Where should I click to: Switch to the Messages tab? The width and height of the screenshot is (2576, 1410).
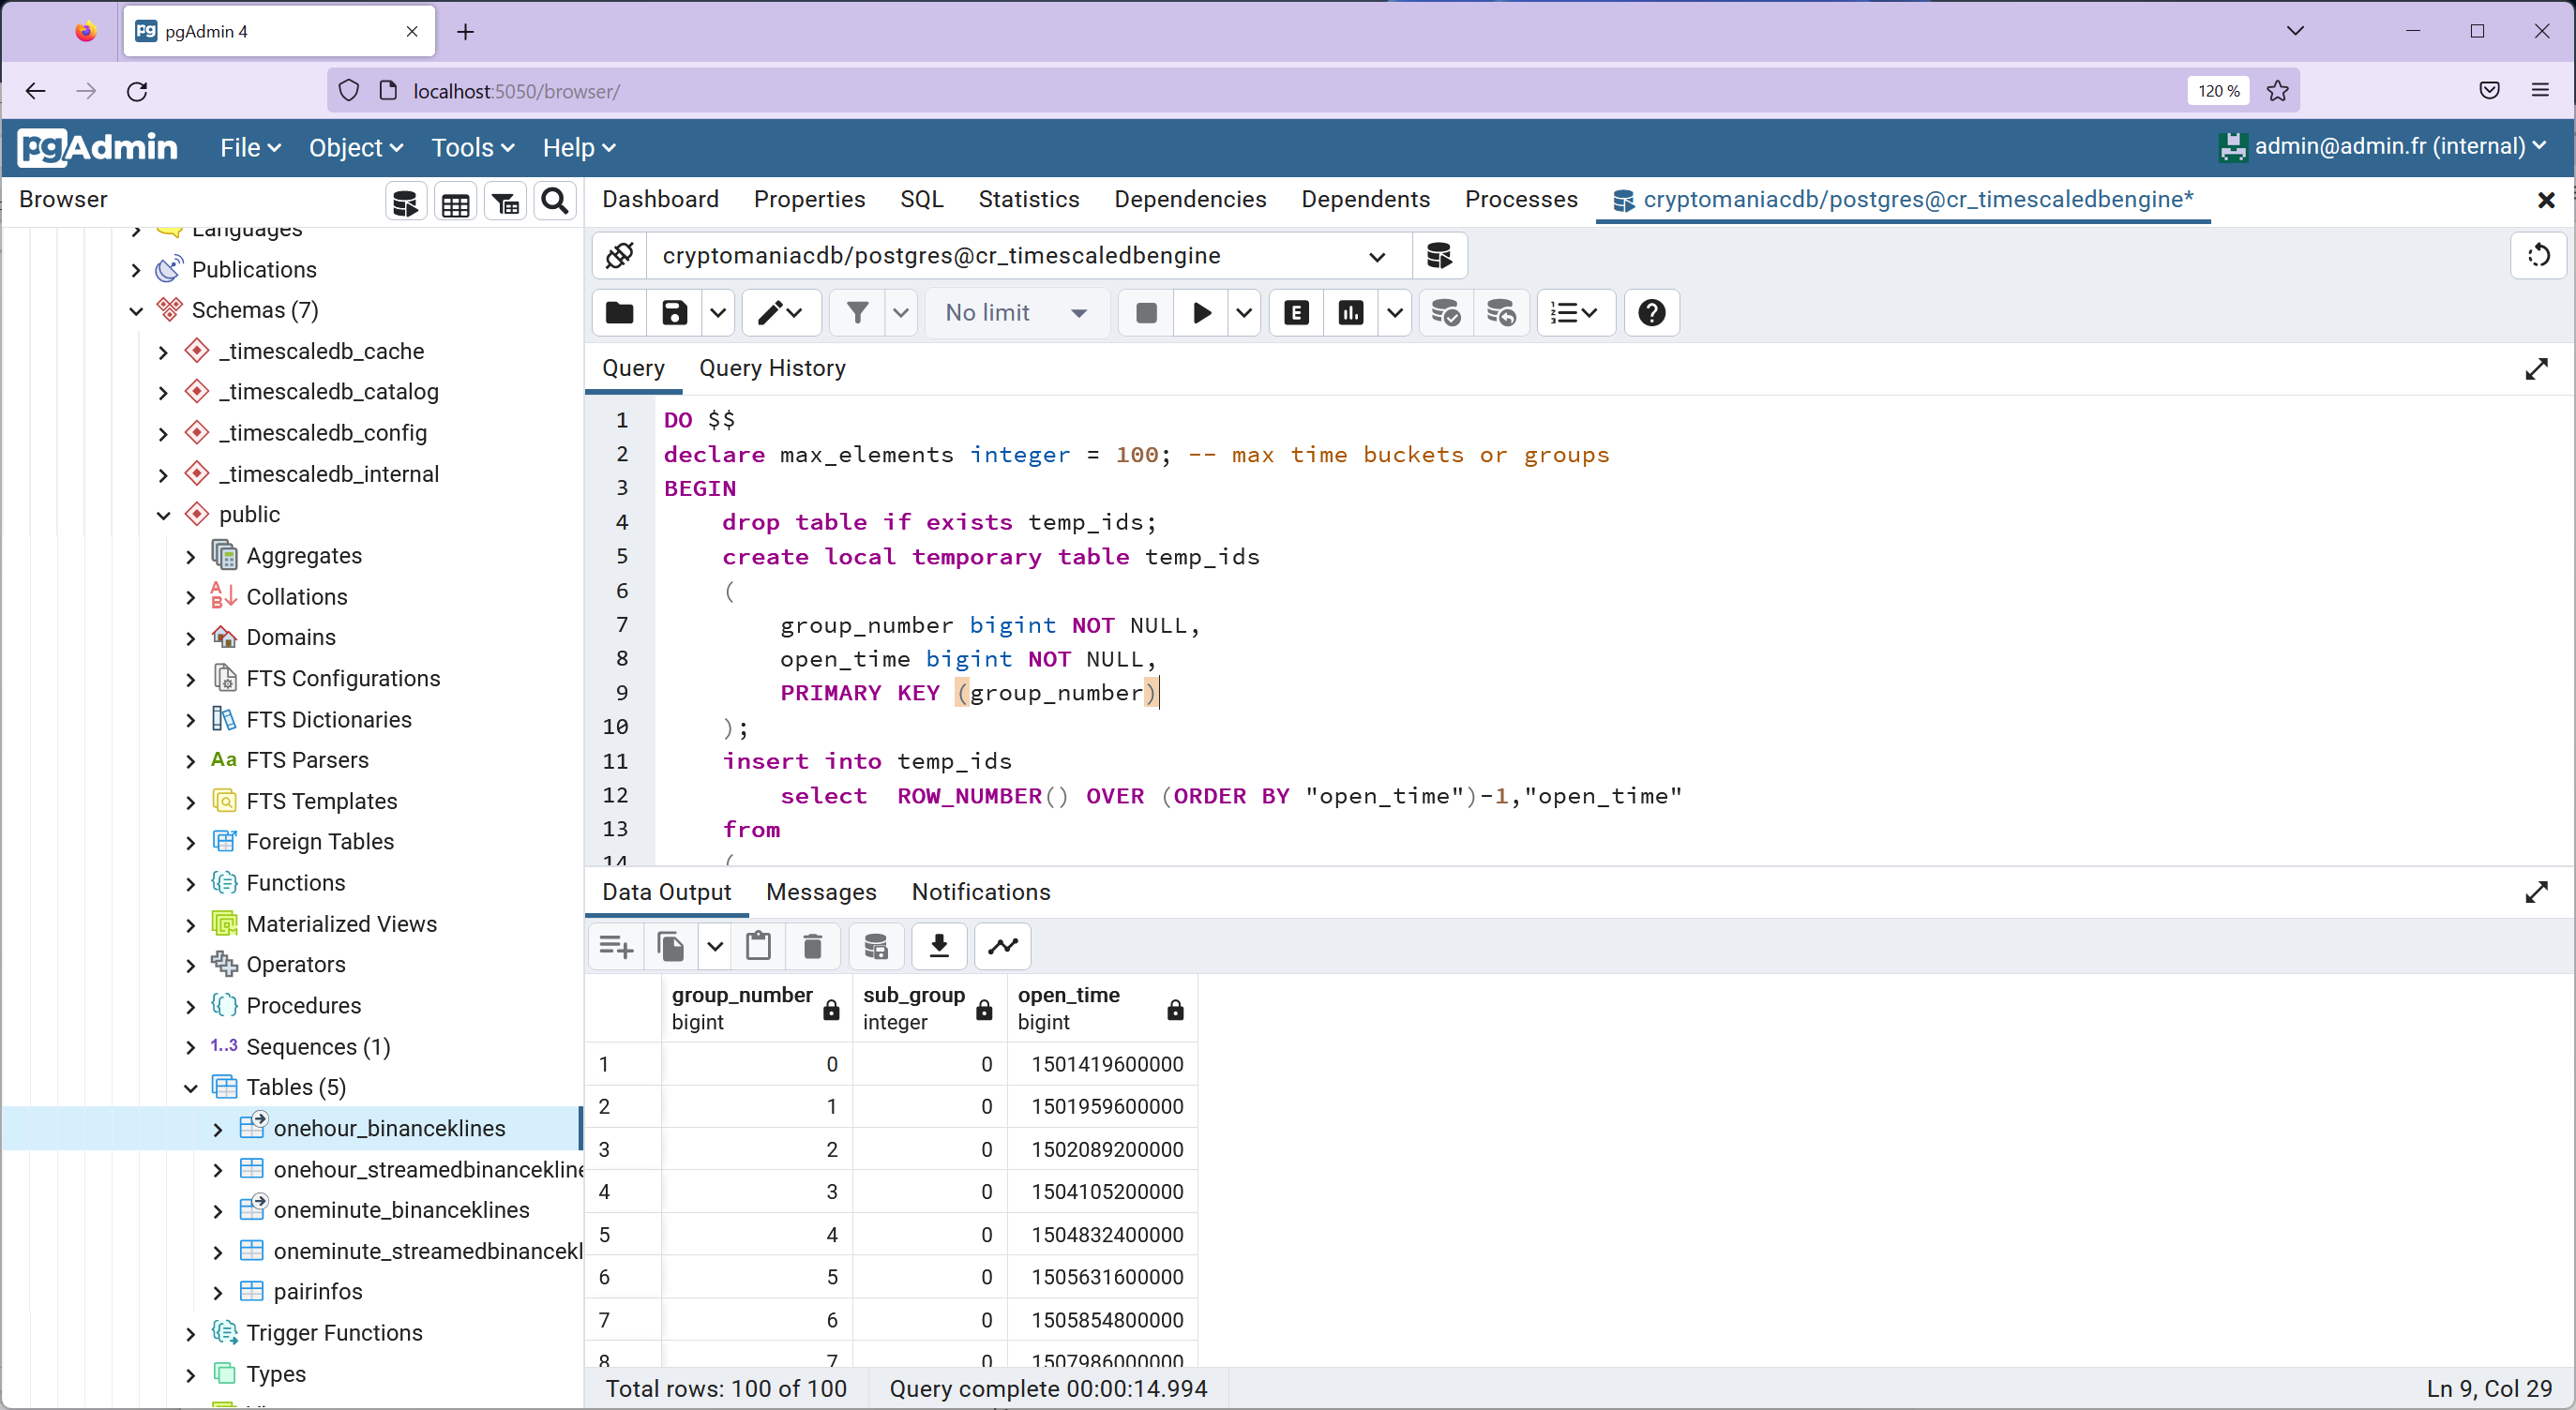(821, 892)
